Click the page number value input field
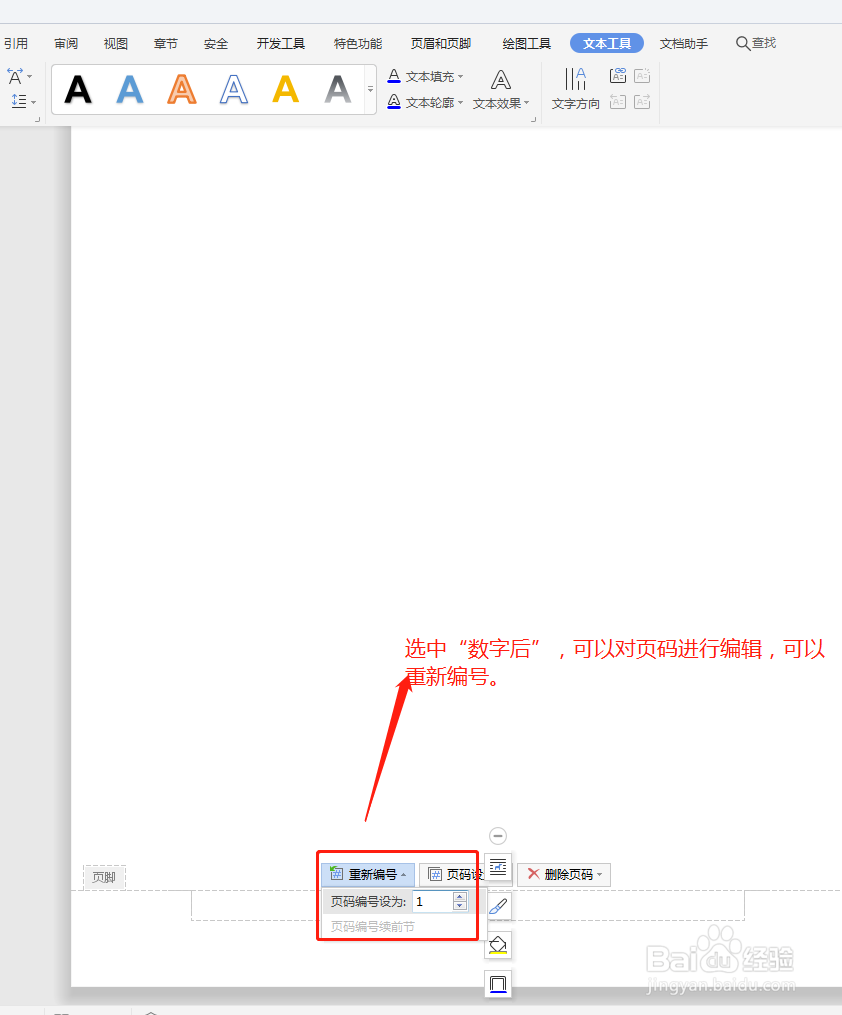Image resolution: width=842 pixels, height=1015 pixels. tap(432, 901)
